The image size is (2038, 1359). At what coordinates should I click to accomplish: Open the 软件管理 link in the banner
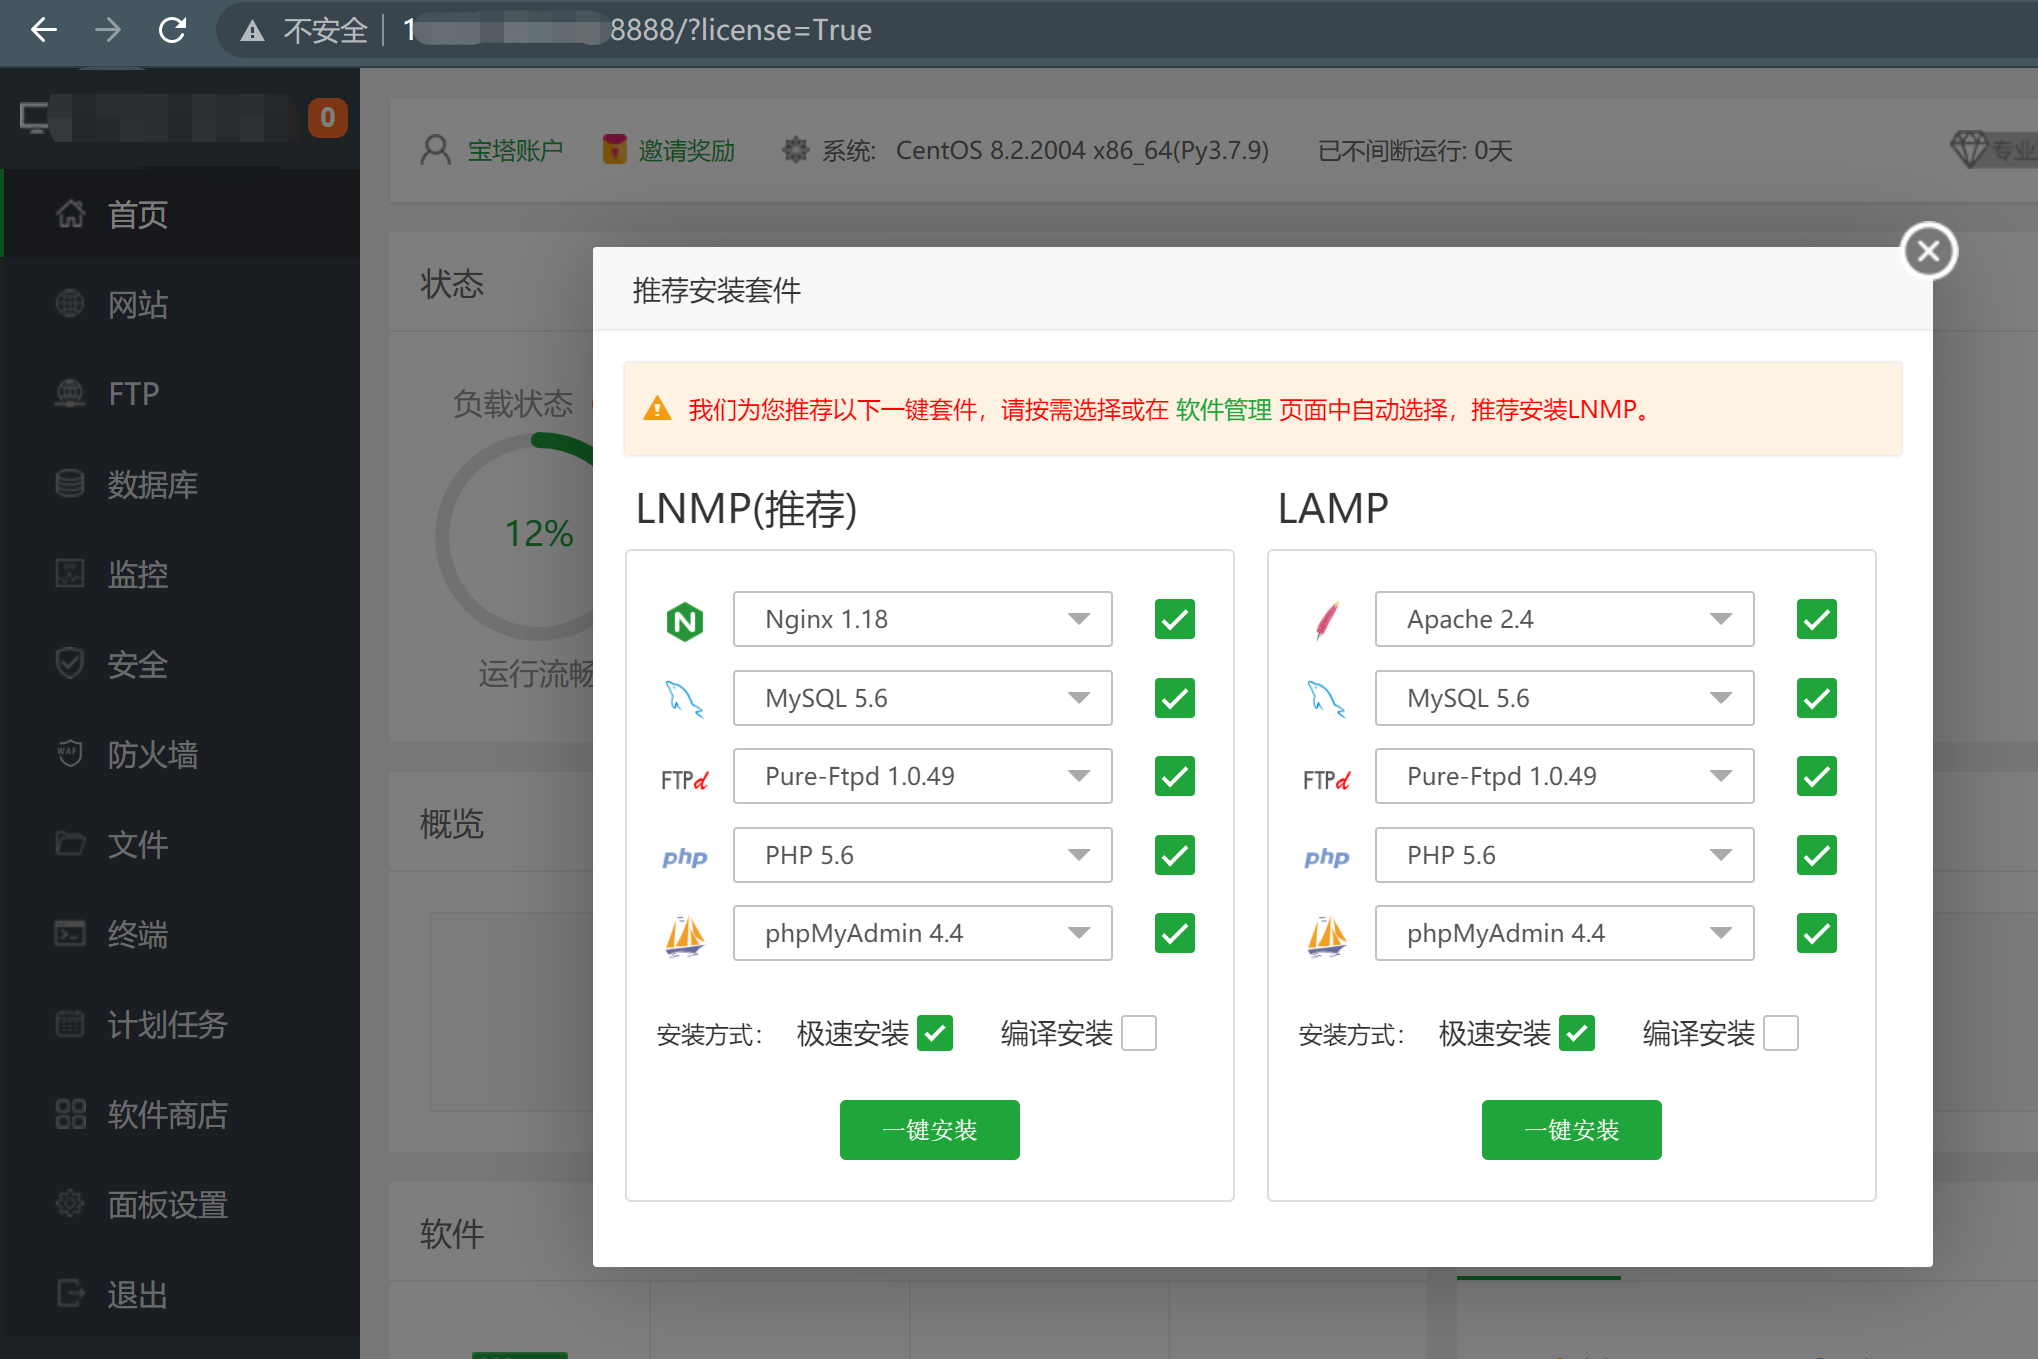point(1223,409)
